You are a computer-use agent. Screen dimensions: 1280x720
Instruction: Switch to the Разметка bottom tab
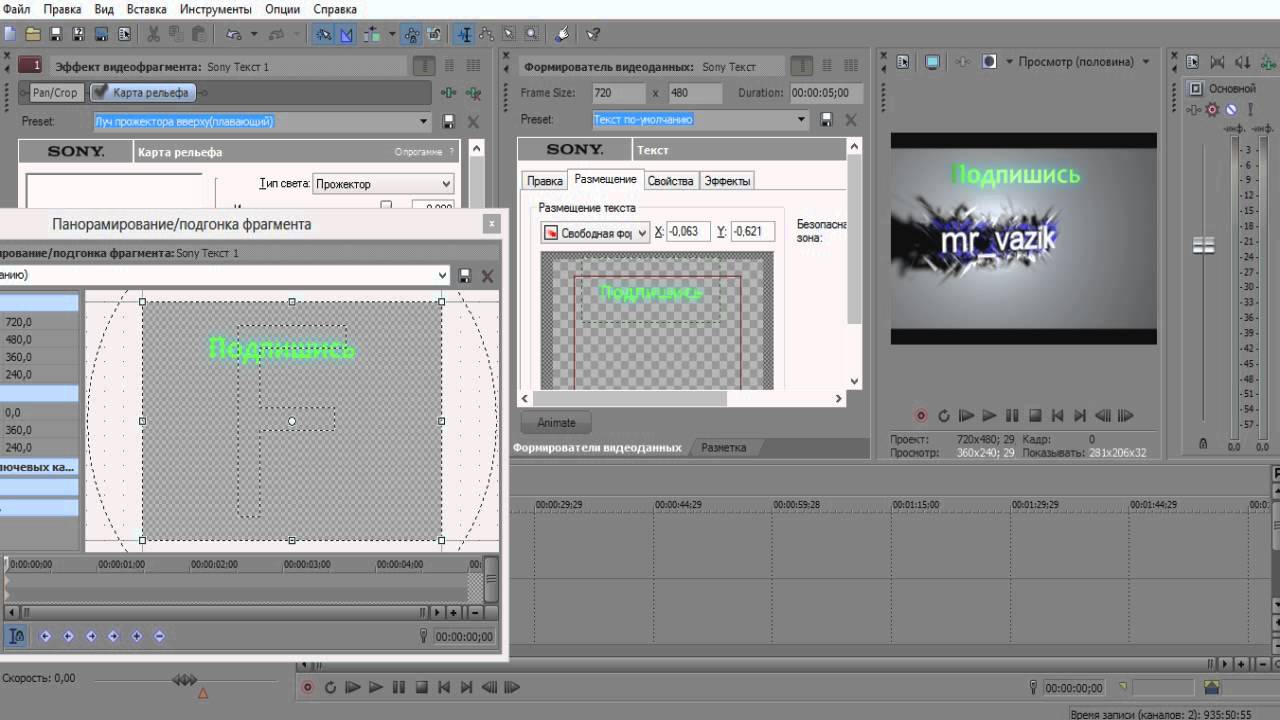(723, 447)
